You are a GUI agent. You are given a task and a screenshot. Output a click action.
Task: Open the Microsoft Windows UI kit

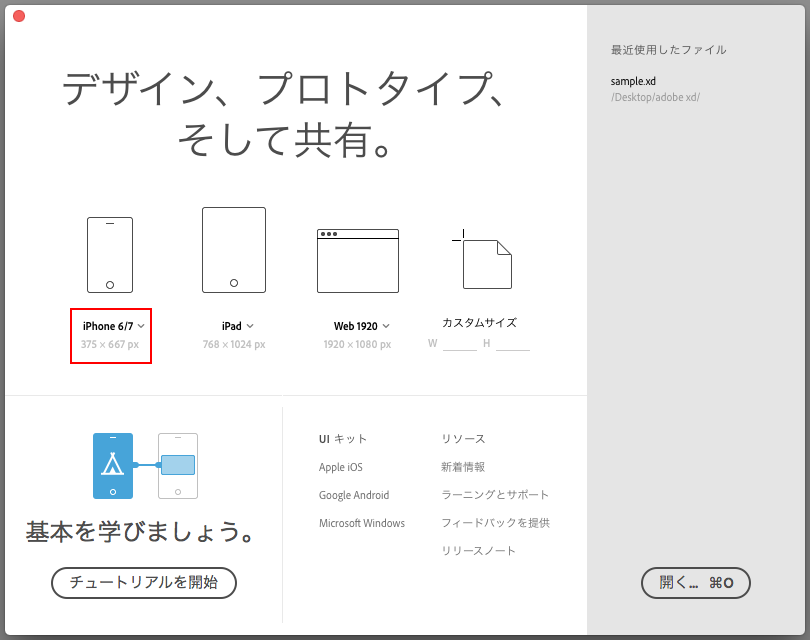pyautogui.click(x=362, y=523)
